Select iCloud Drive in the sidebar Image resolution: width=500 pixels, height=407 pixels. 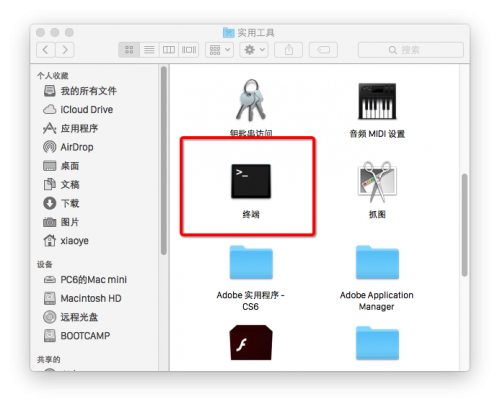[x=78, y=109]
